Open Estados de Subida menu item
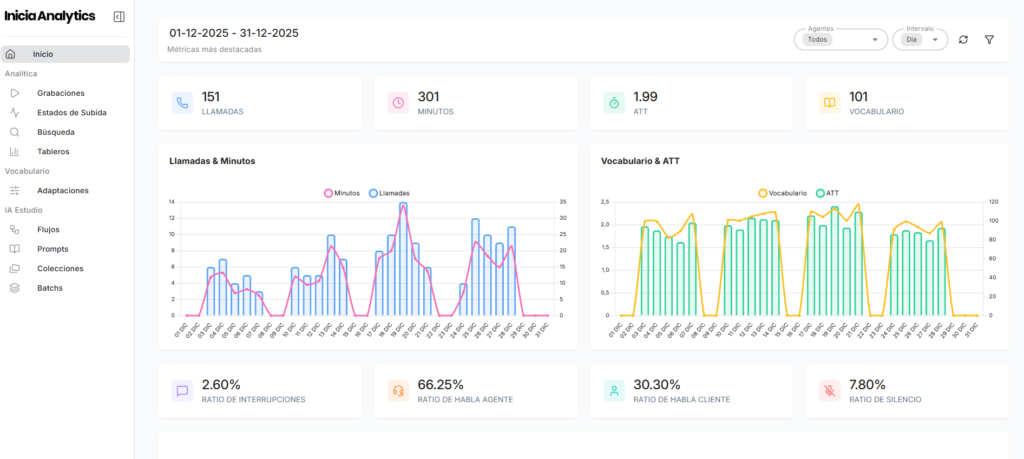The height and width of the screenshot is (459, 1024). (72, 112)
